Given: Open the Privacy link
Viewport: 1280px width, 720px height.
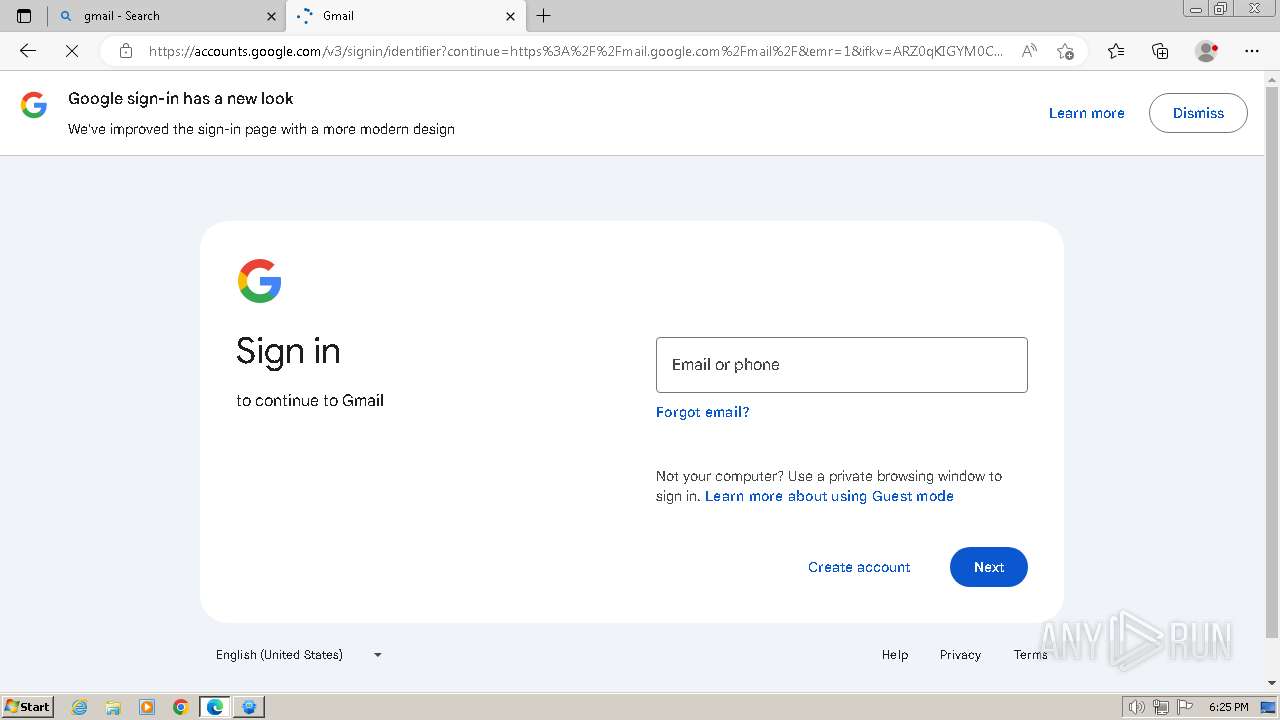Looking at the screenshot, I should coord(960,655).
